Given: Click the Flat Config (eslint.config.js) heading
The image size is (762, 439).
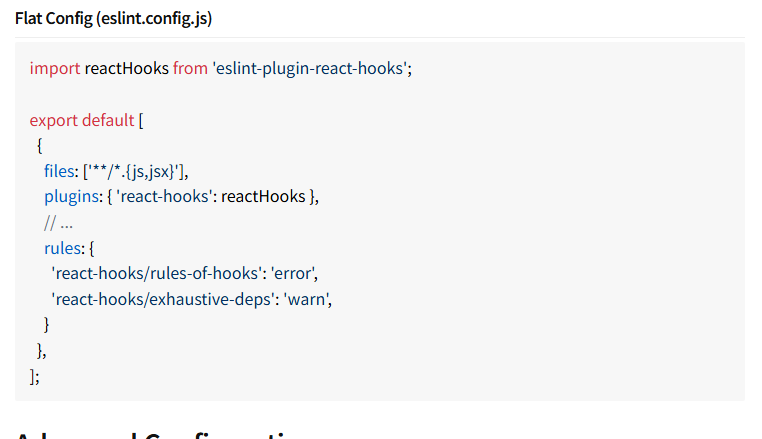Looking at the screenshot, I should tap(113, 18).
